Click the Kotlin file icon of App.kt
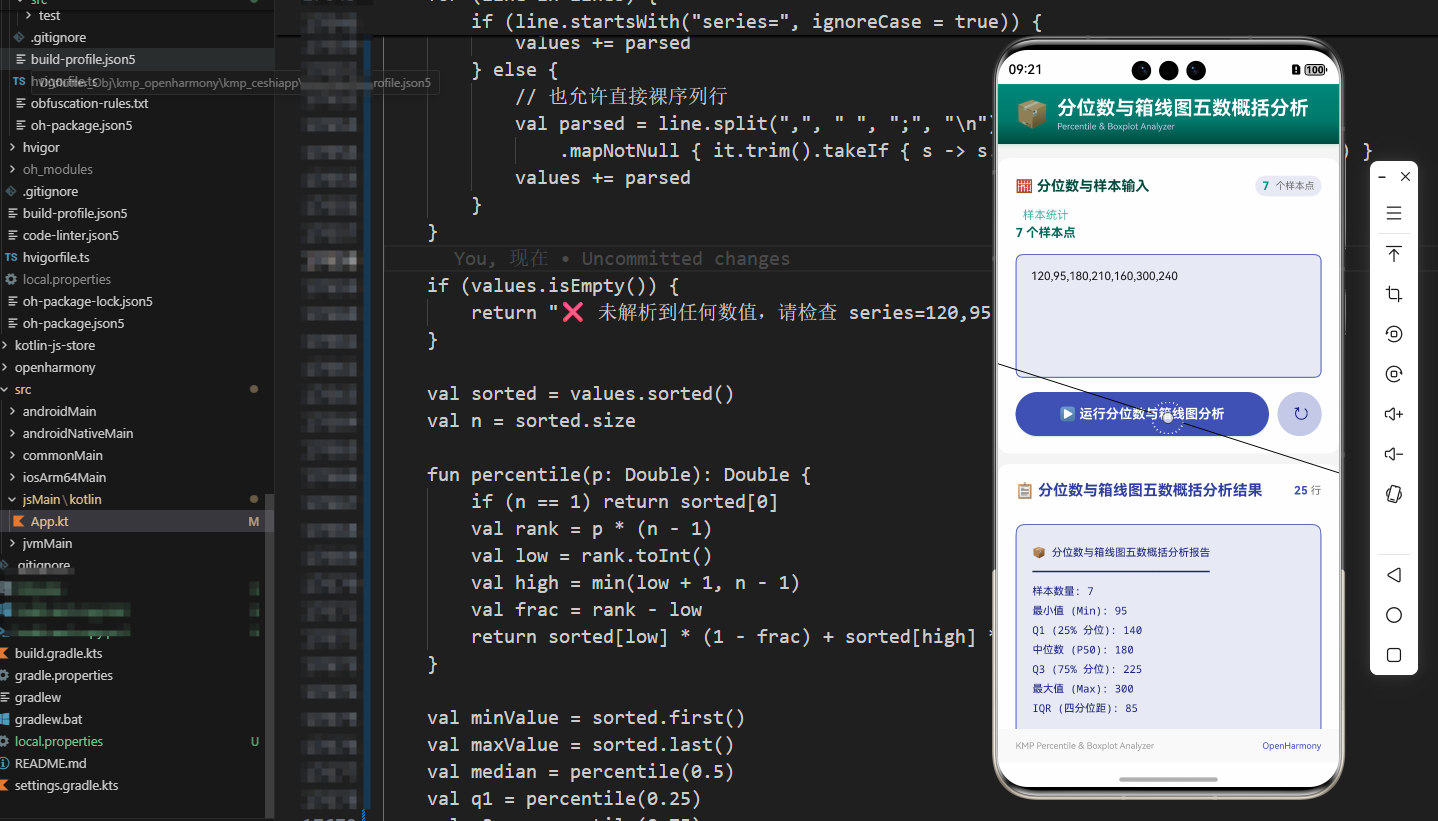 click(x=20, y=521)
